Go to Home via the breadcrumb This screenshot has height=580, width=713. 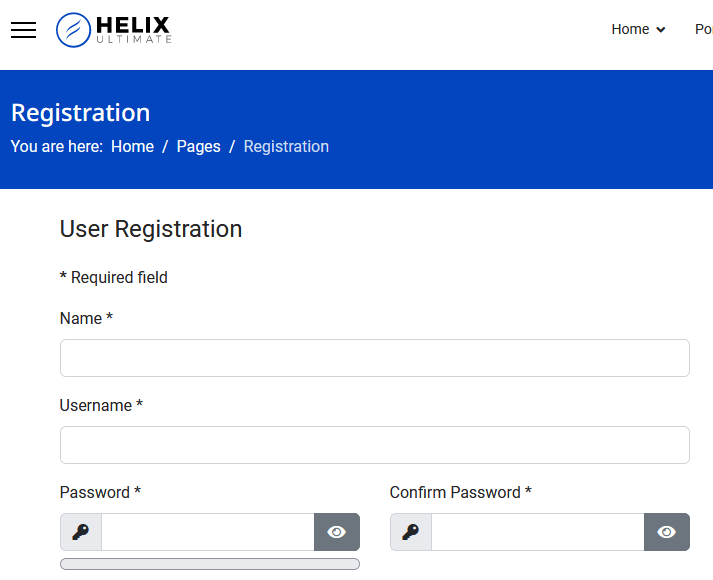(132, 146)
